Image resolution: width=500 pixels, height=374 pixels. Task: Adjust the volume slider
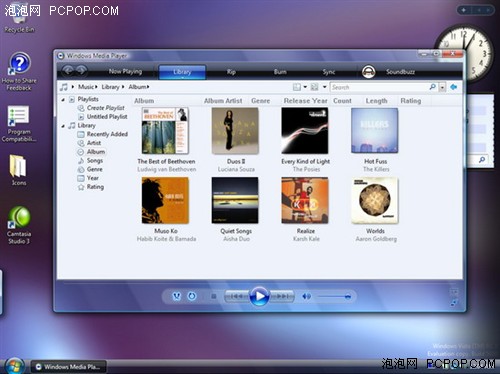[334, 296]
